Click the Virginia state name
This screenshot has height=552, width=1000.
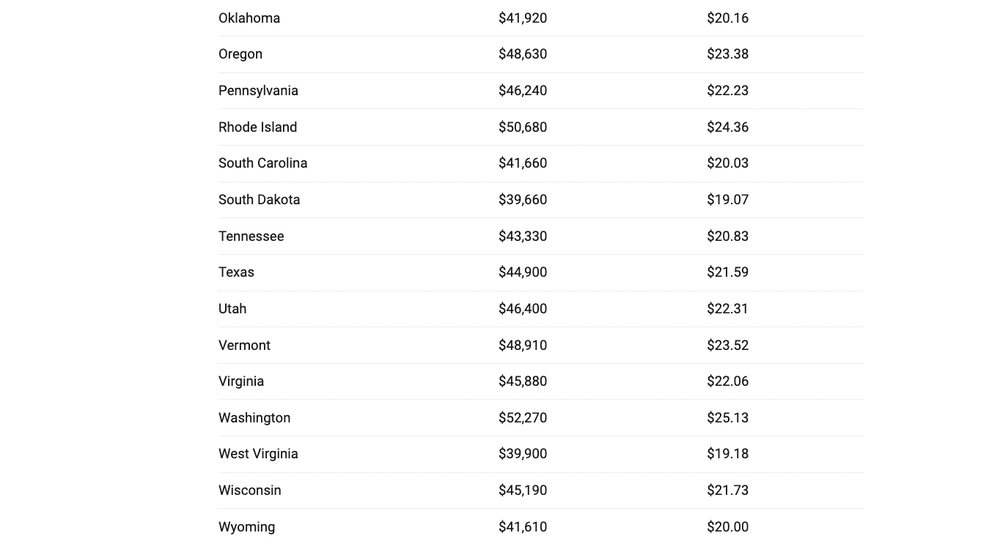click(x=241, y=381)
